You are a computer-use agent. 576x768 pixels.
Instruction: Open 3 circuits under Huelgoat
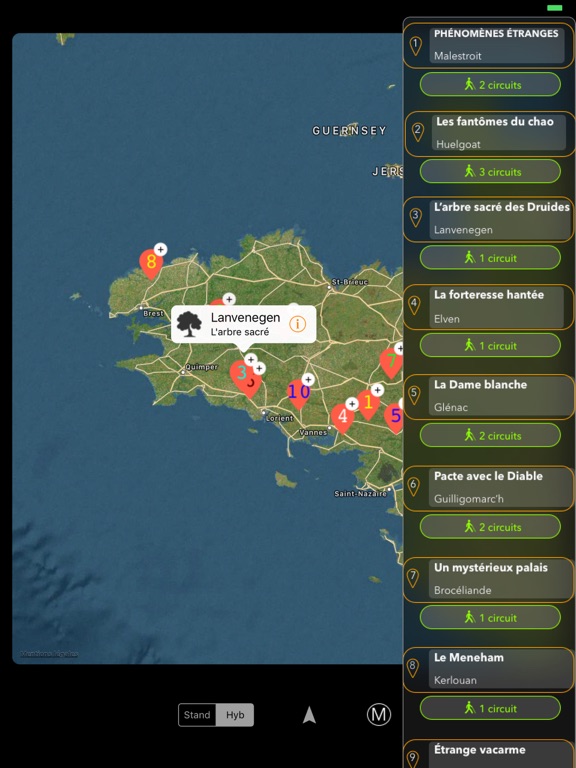(x=490, y=171)
